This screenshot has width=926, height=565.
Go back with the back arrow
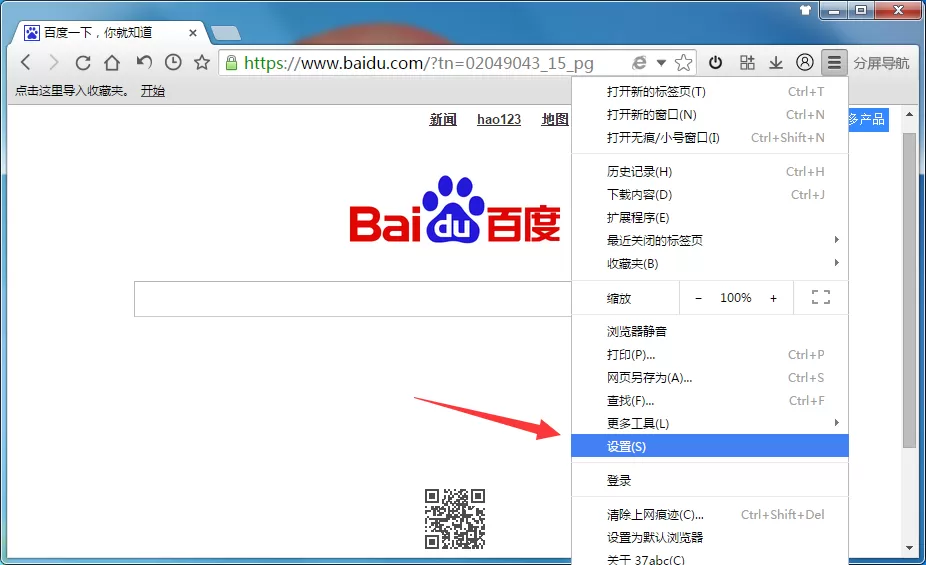tap(25, 62)
